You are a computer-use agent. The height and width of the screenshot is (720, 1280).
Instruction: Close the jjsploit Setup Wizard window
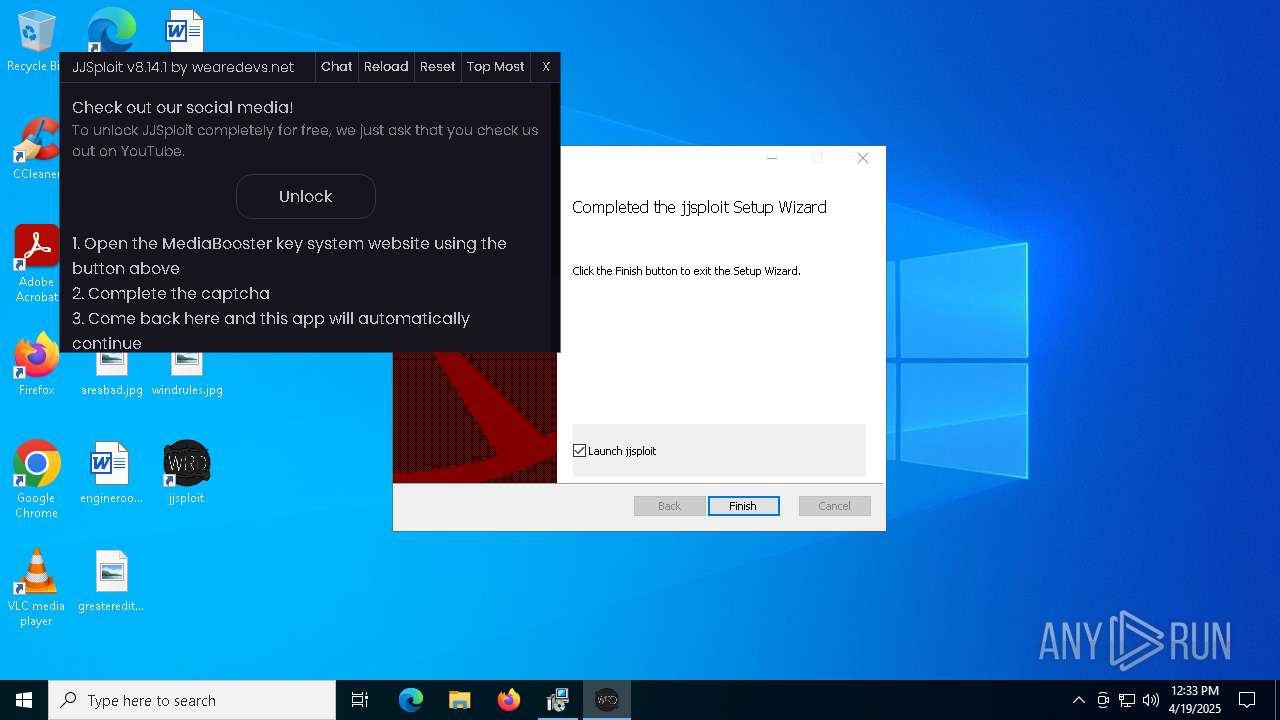[x=863, y=158]
